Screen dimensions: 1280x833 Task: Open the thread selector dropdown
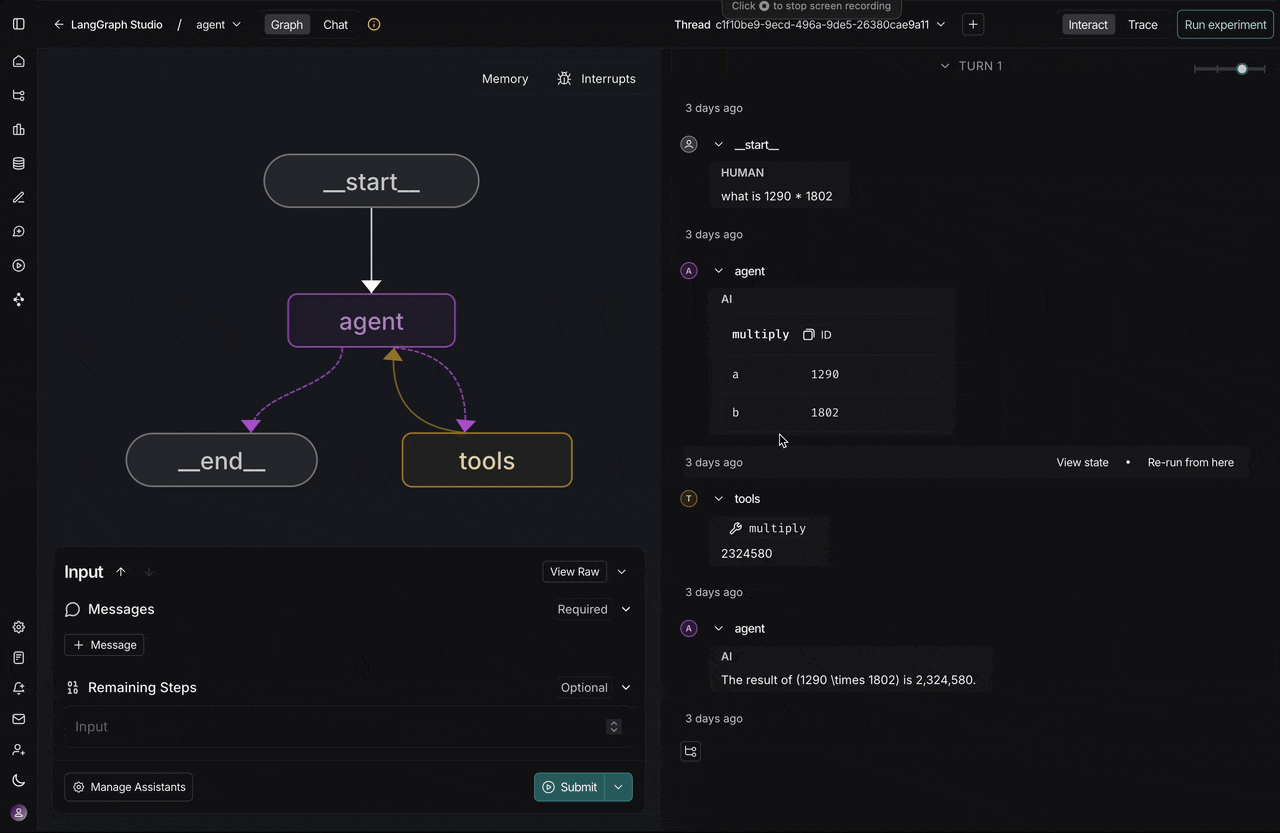pyautogui.click(x=939, y=24)
